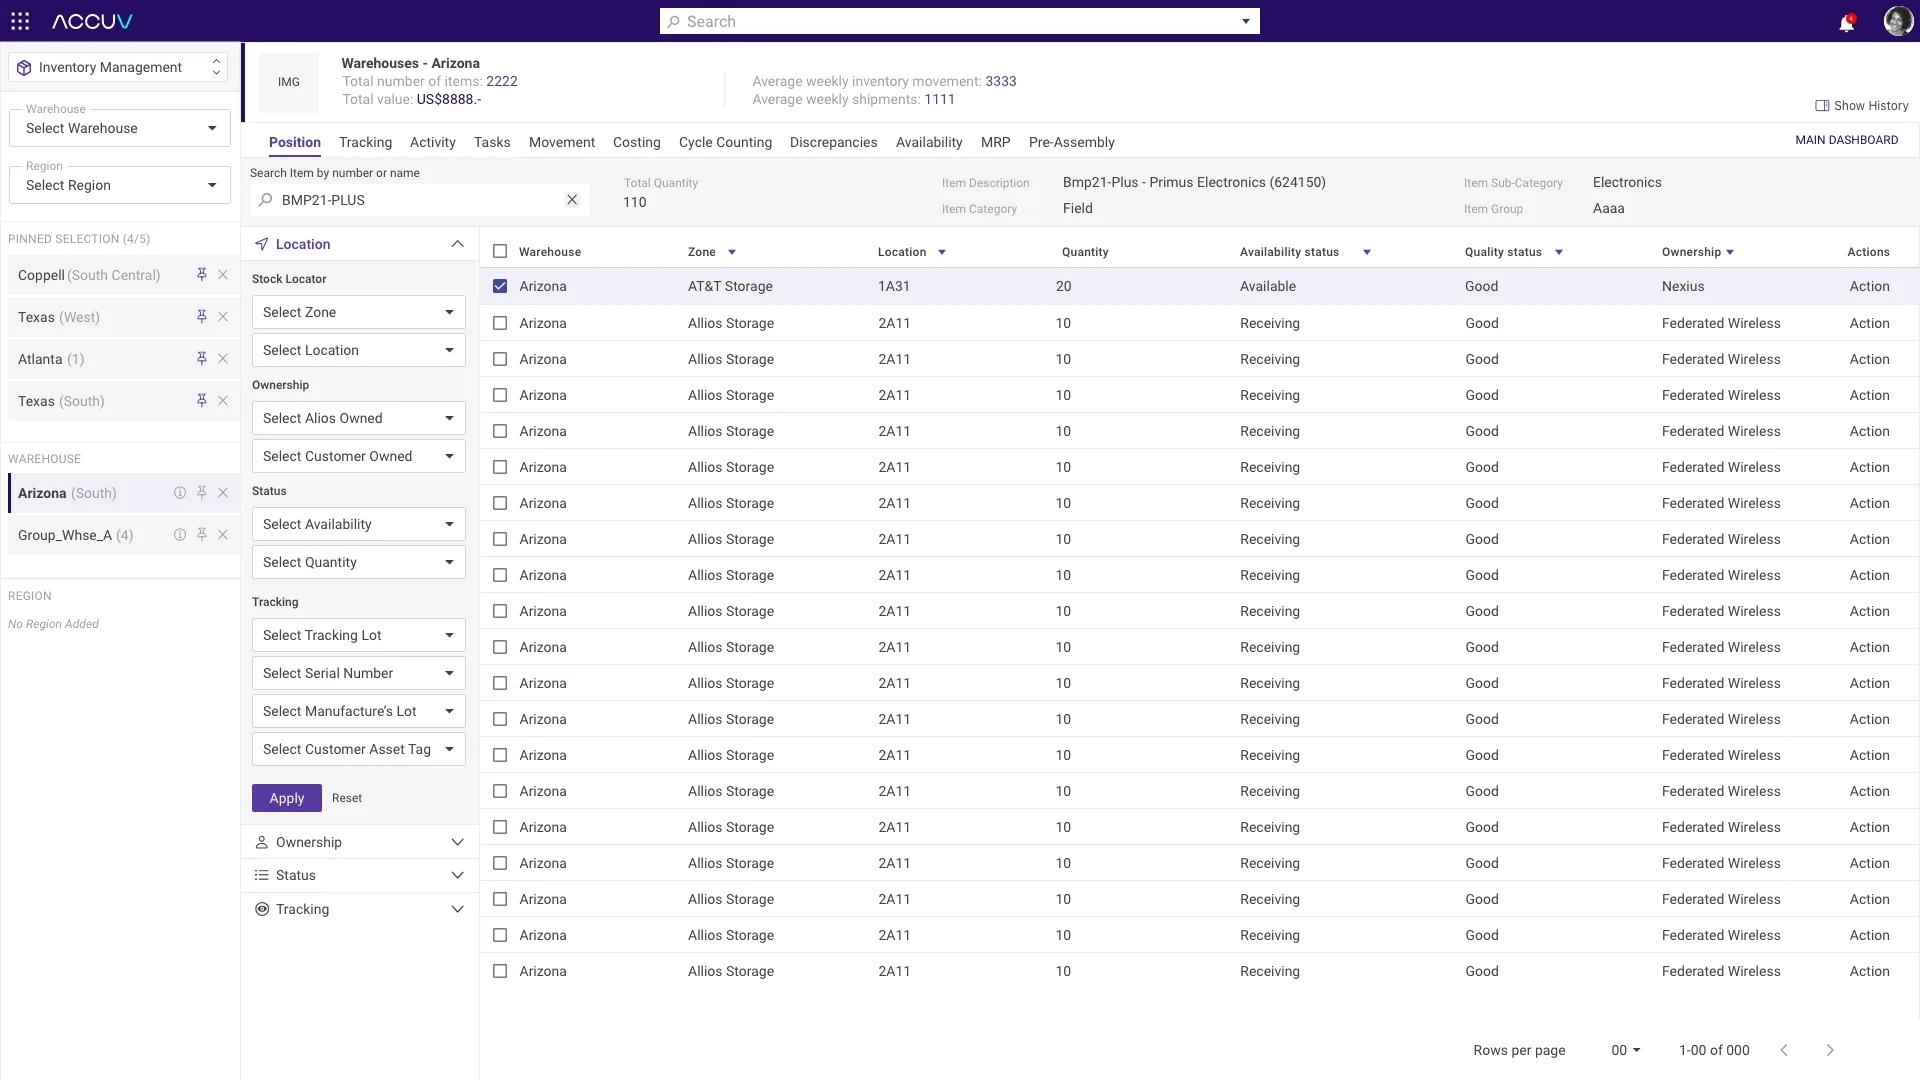Image resolution: width=1920 pixels, height=1080 pixels.
Task: Remove Atlanta (1) from pinned list
Action: [223, 359]
